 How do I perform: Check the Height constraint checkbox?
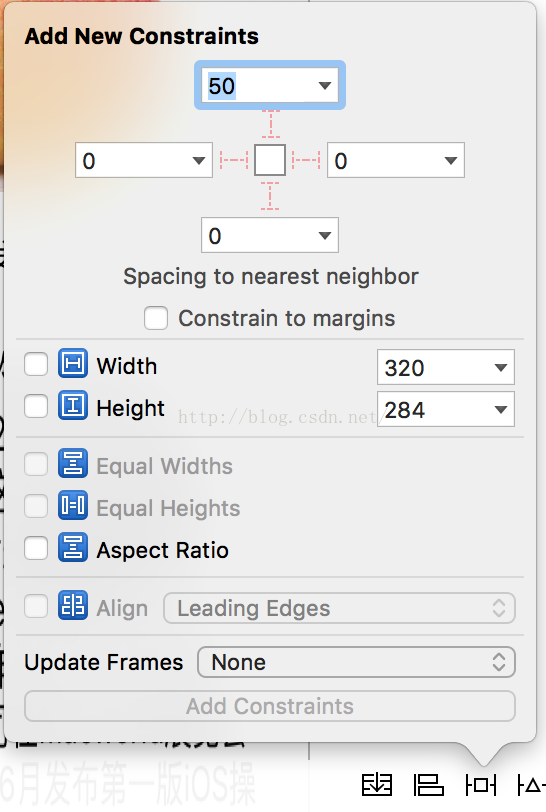(36, 406)
